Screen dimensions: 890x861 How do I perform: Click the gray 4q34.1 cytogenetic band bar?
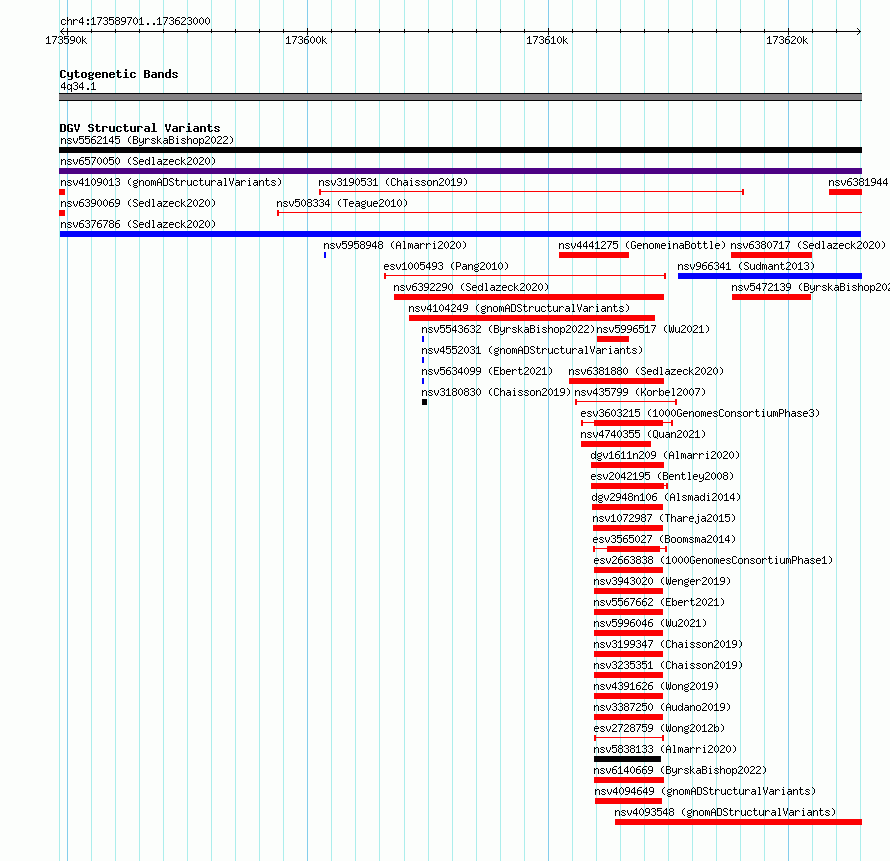460,98
